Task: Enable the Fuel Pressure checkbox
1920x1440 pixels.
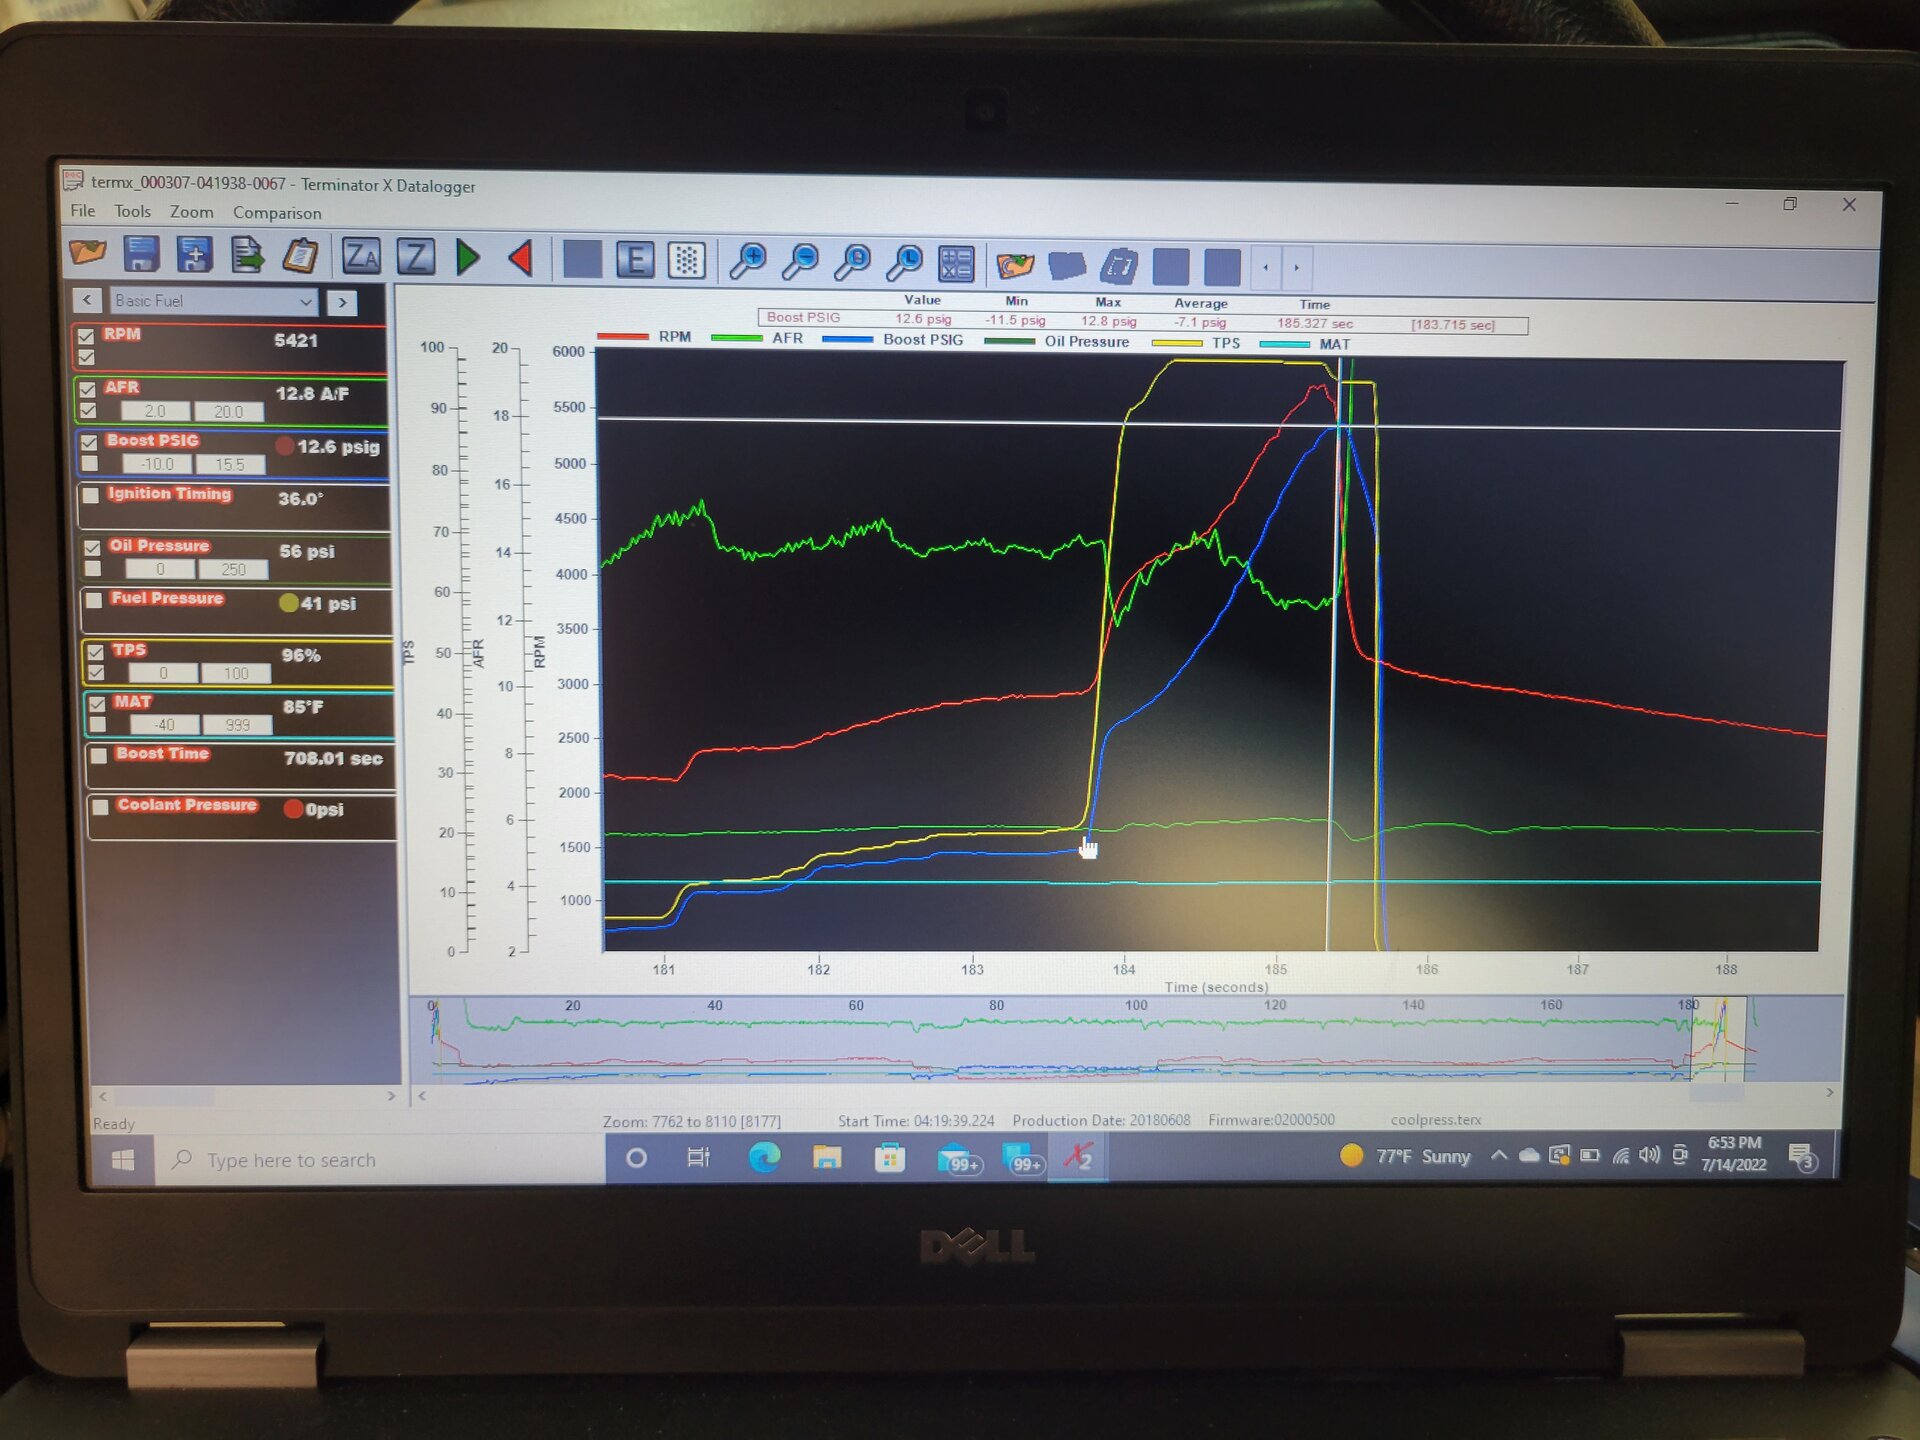Action: (x=94, y=600)
